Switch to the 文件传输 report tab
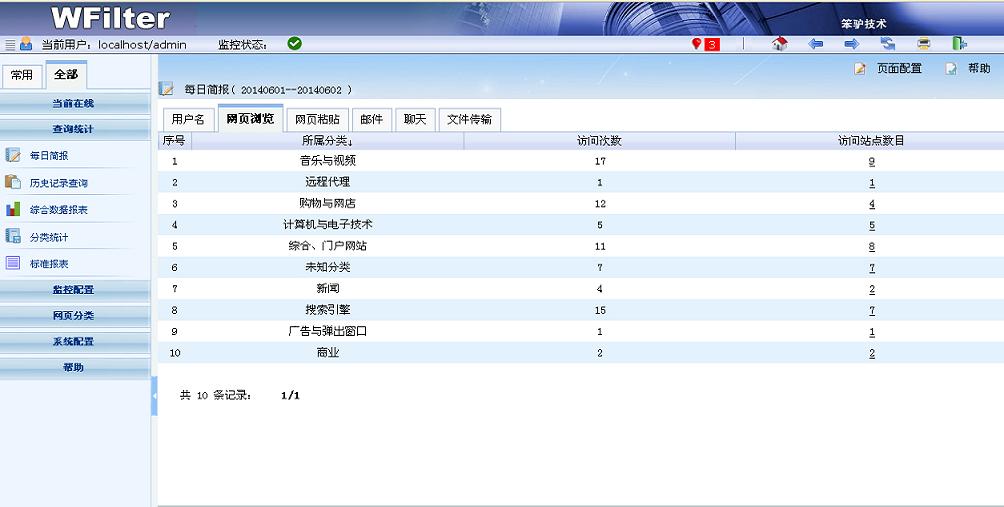The image size is (1004, 507). pyautogui.click(x=469, y=119)
